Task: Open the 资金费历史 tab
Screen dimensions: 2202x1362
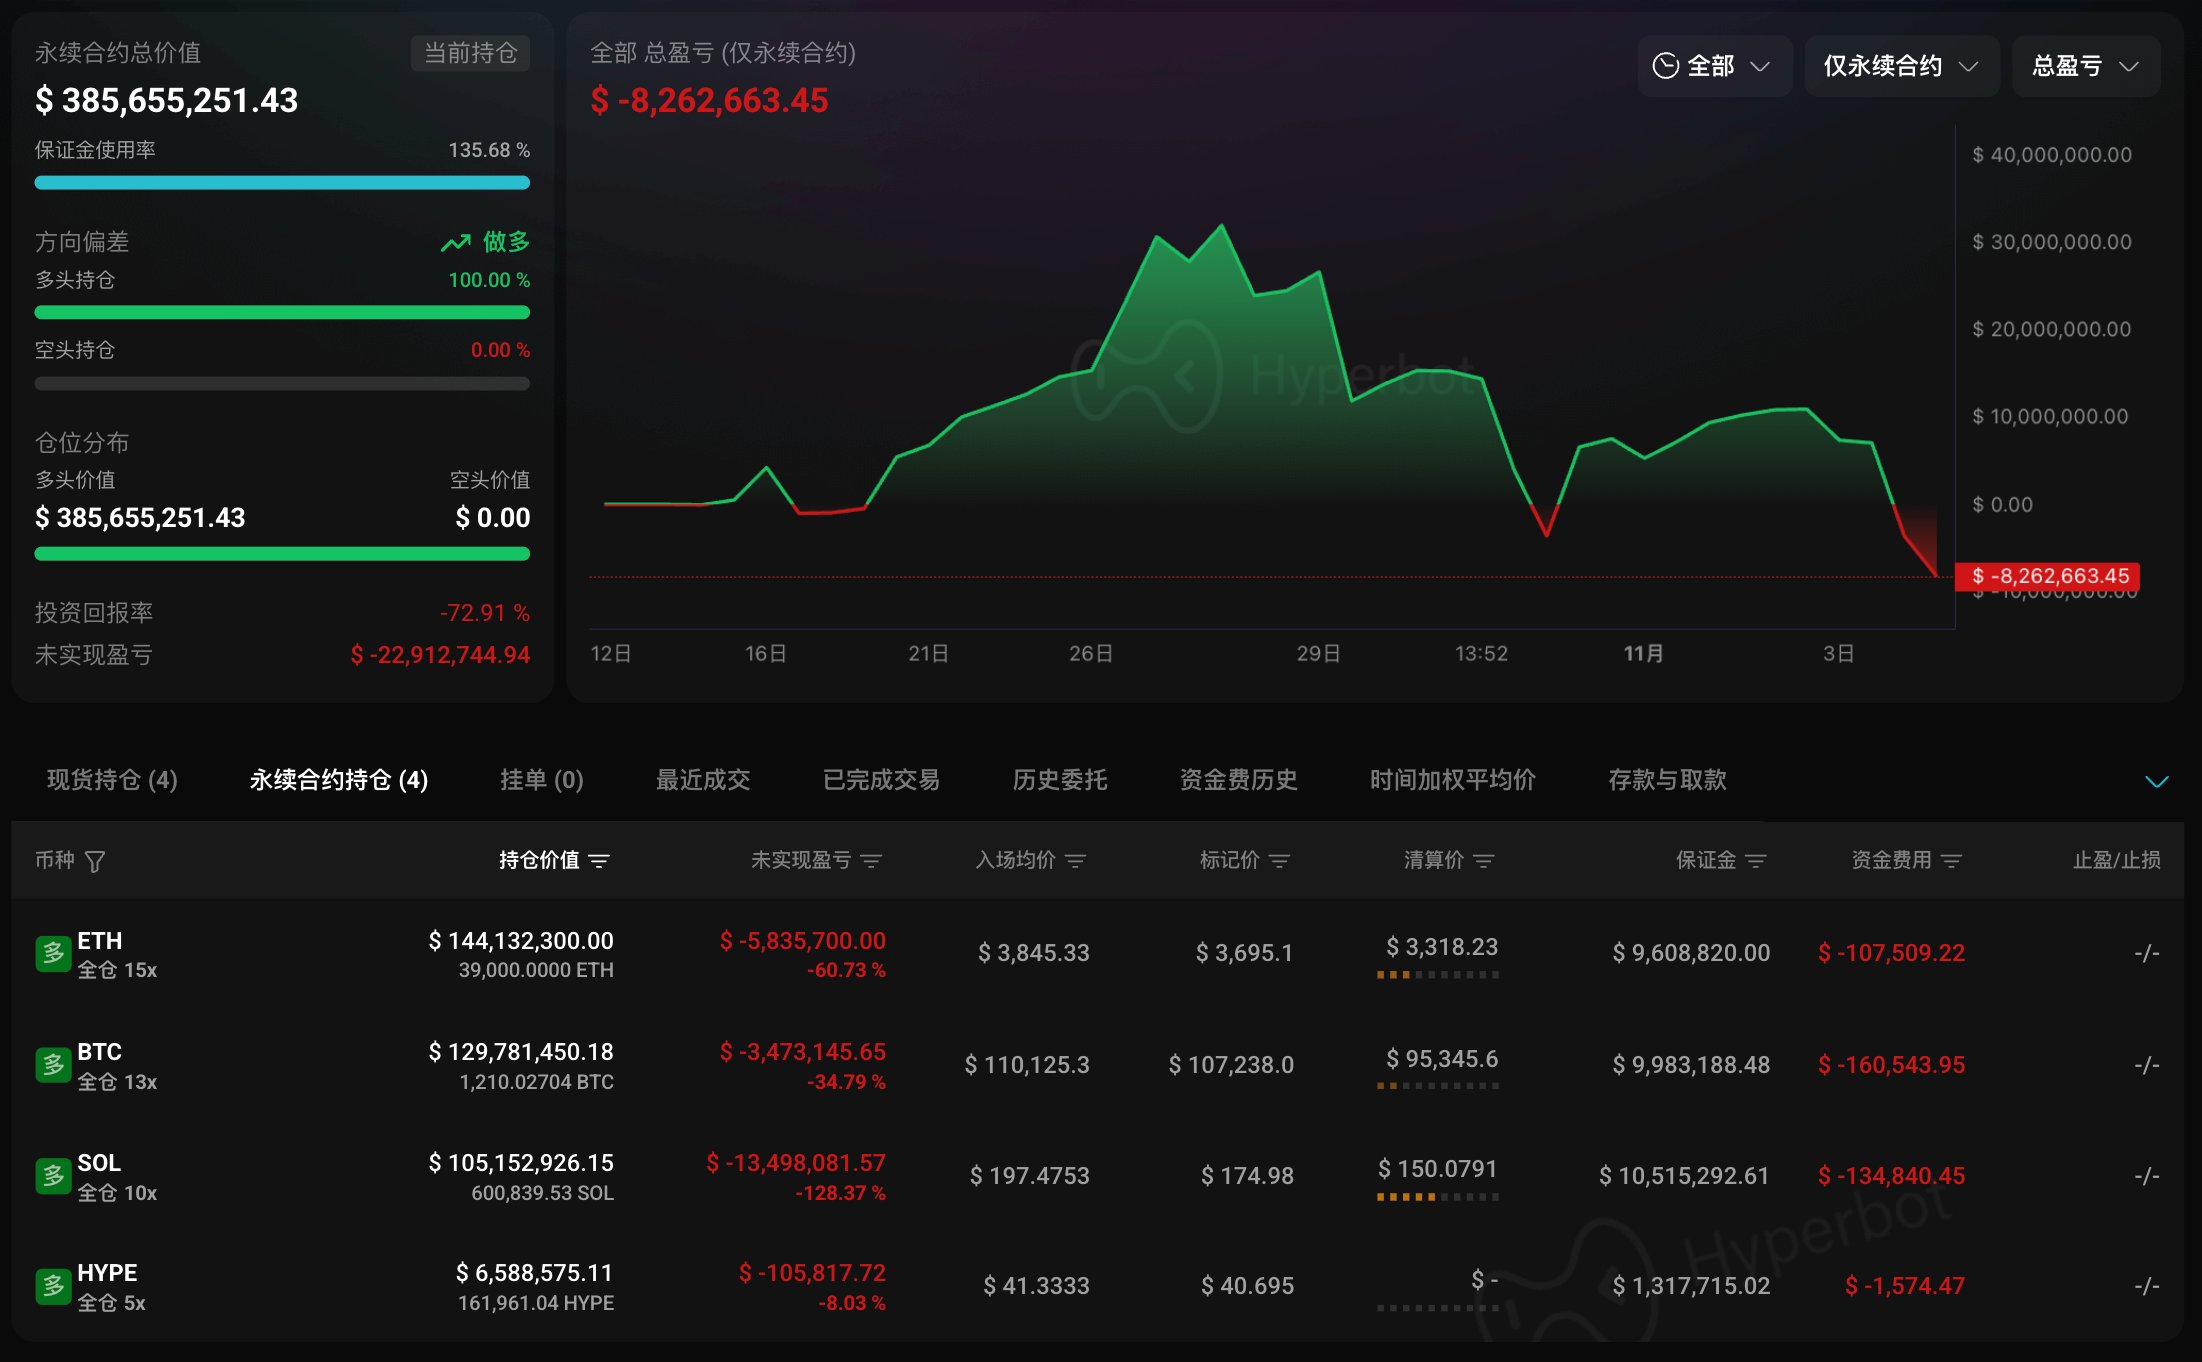Action: point(1238,780)
